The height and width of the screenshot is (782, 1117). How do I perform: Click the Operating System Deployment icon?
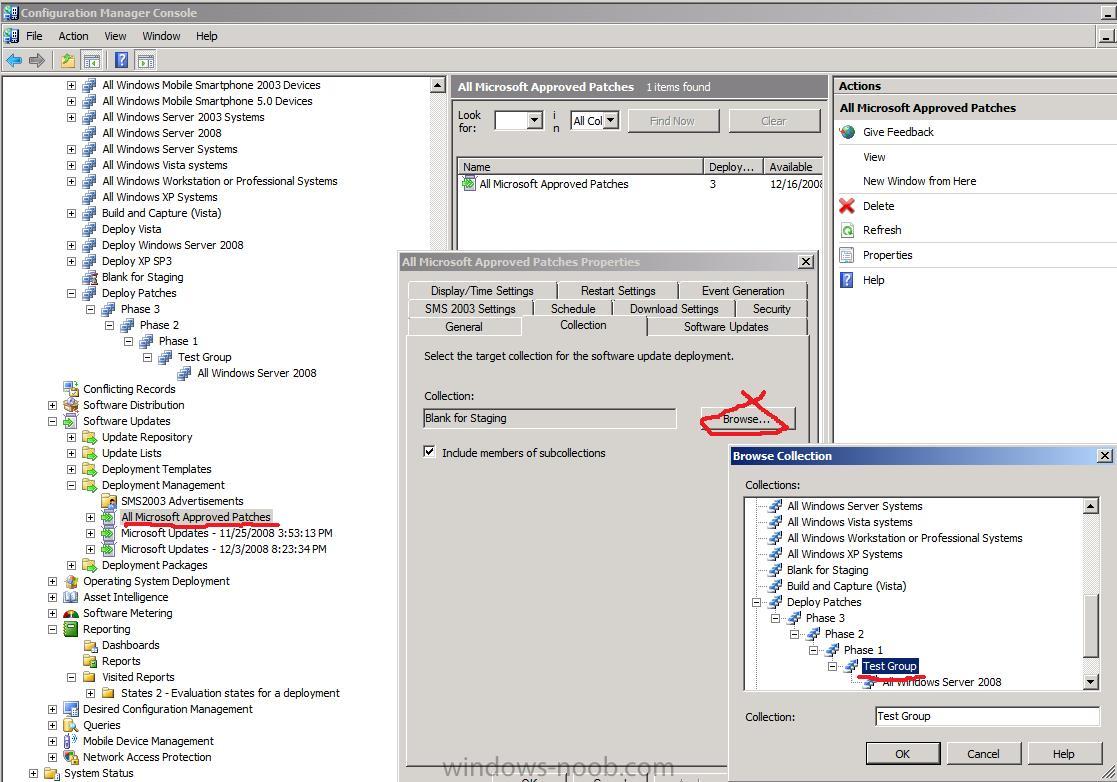click(71, 581)
